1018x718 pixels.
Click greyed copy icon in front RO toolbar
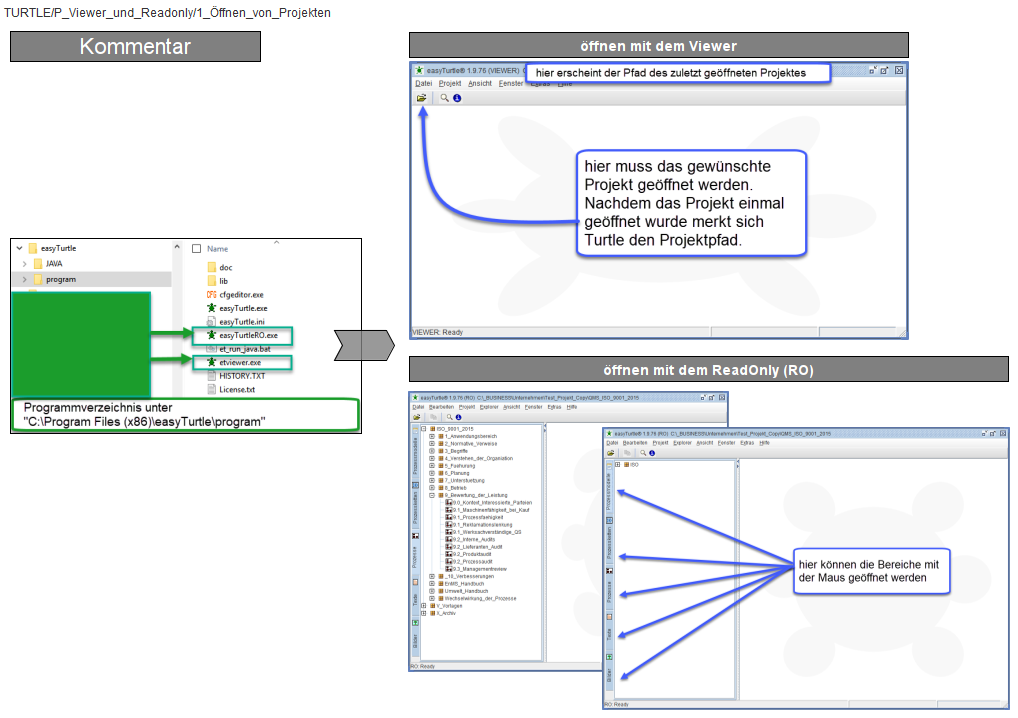coord(627,452)
